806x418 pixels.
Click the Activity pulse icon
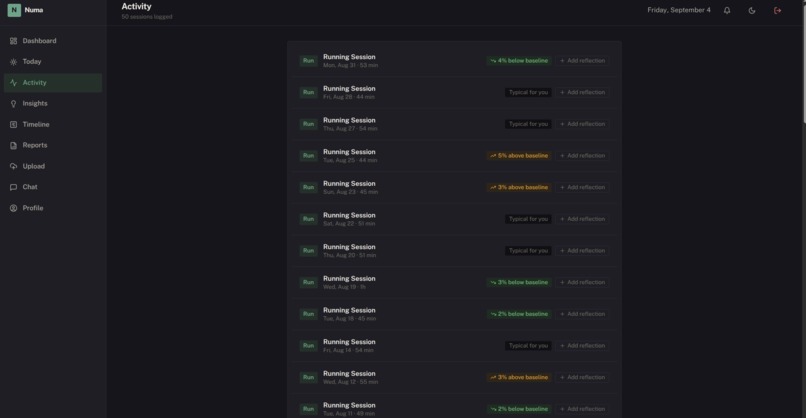pos(13,82)
